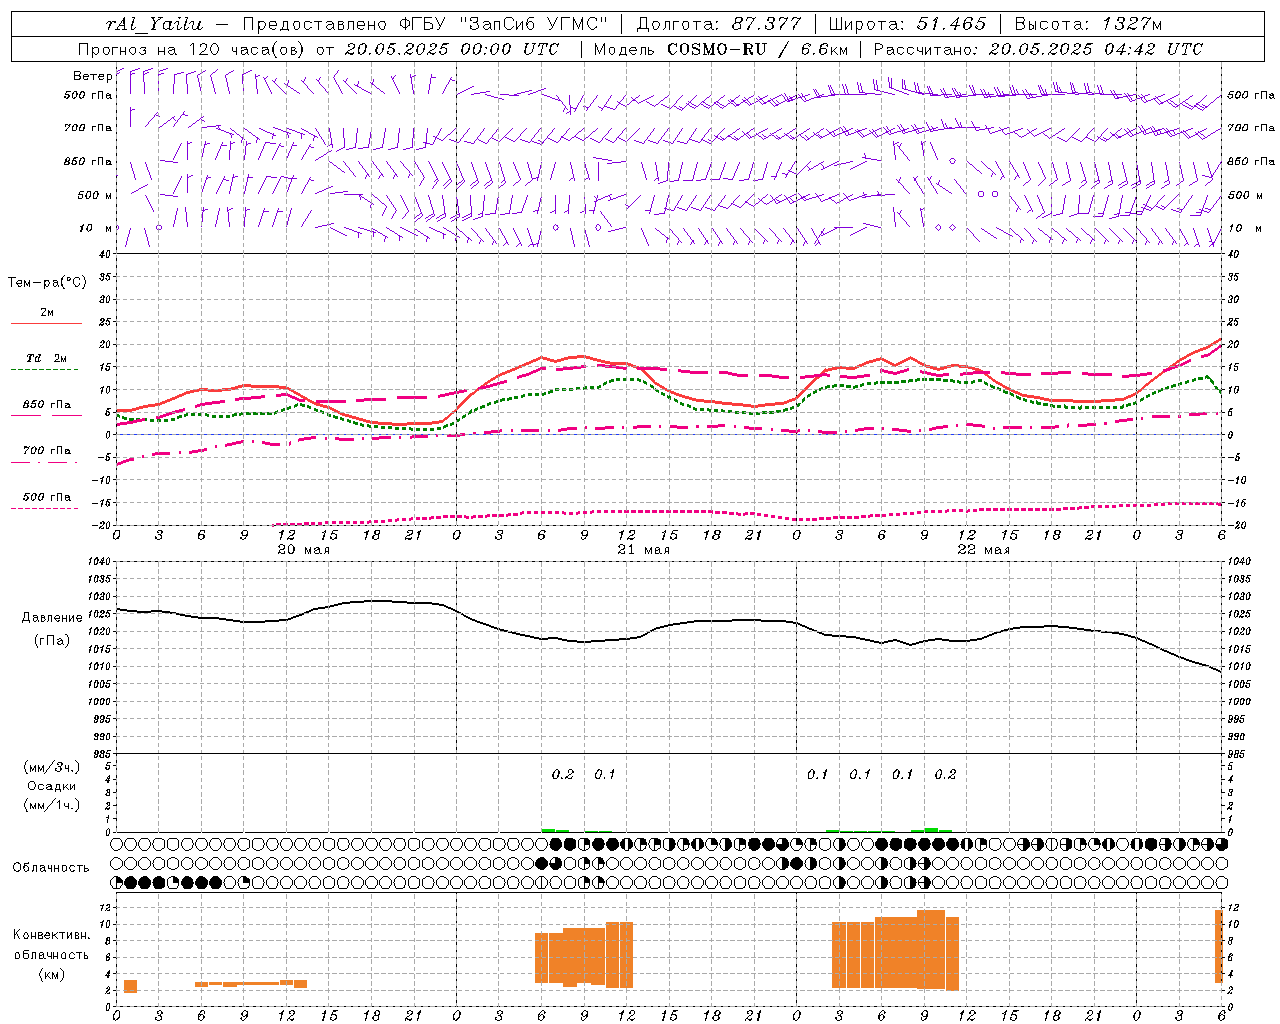Image resolution: width=1280 pixels, height=1024 pixels.
Task: Click the '(мм/1ч.)' precipitation unit label
Action: [52, 805]
